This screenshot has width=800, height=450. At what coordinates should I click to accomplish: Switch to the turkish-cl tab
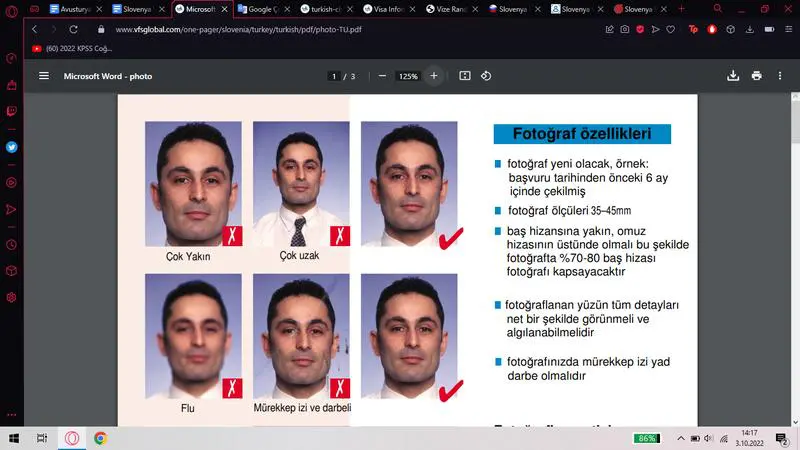[x=327, y=9]
